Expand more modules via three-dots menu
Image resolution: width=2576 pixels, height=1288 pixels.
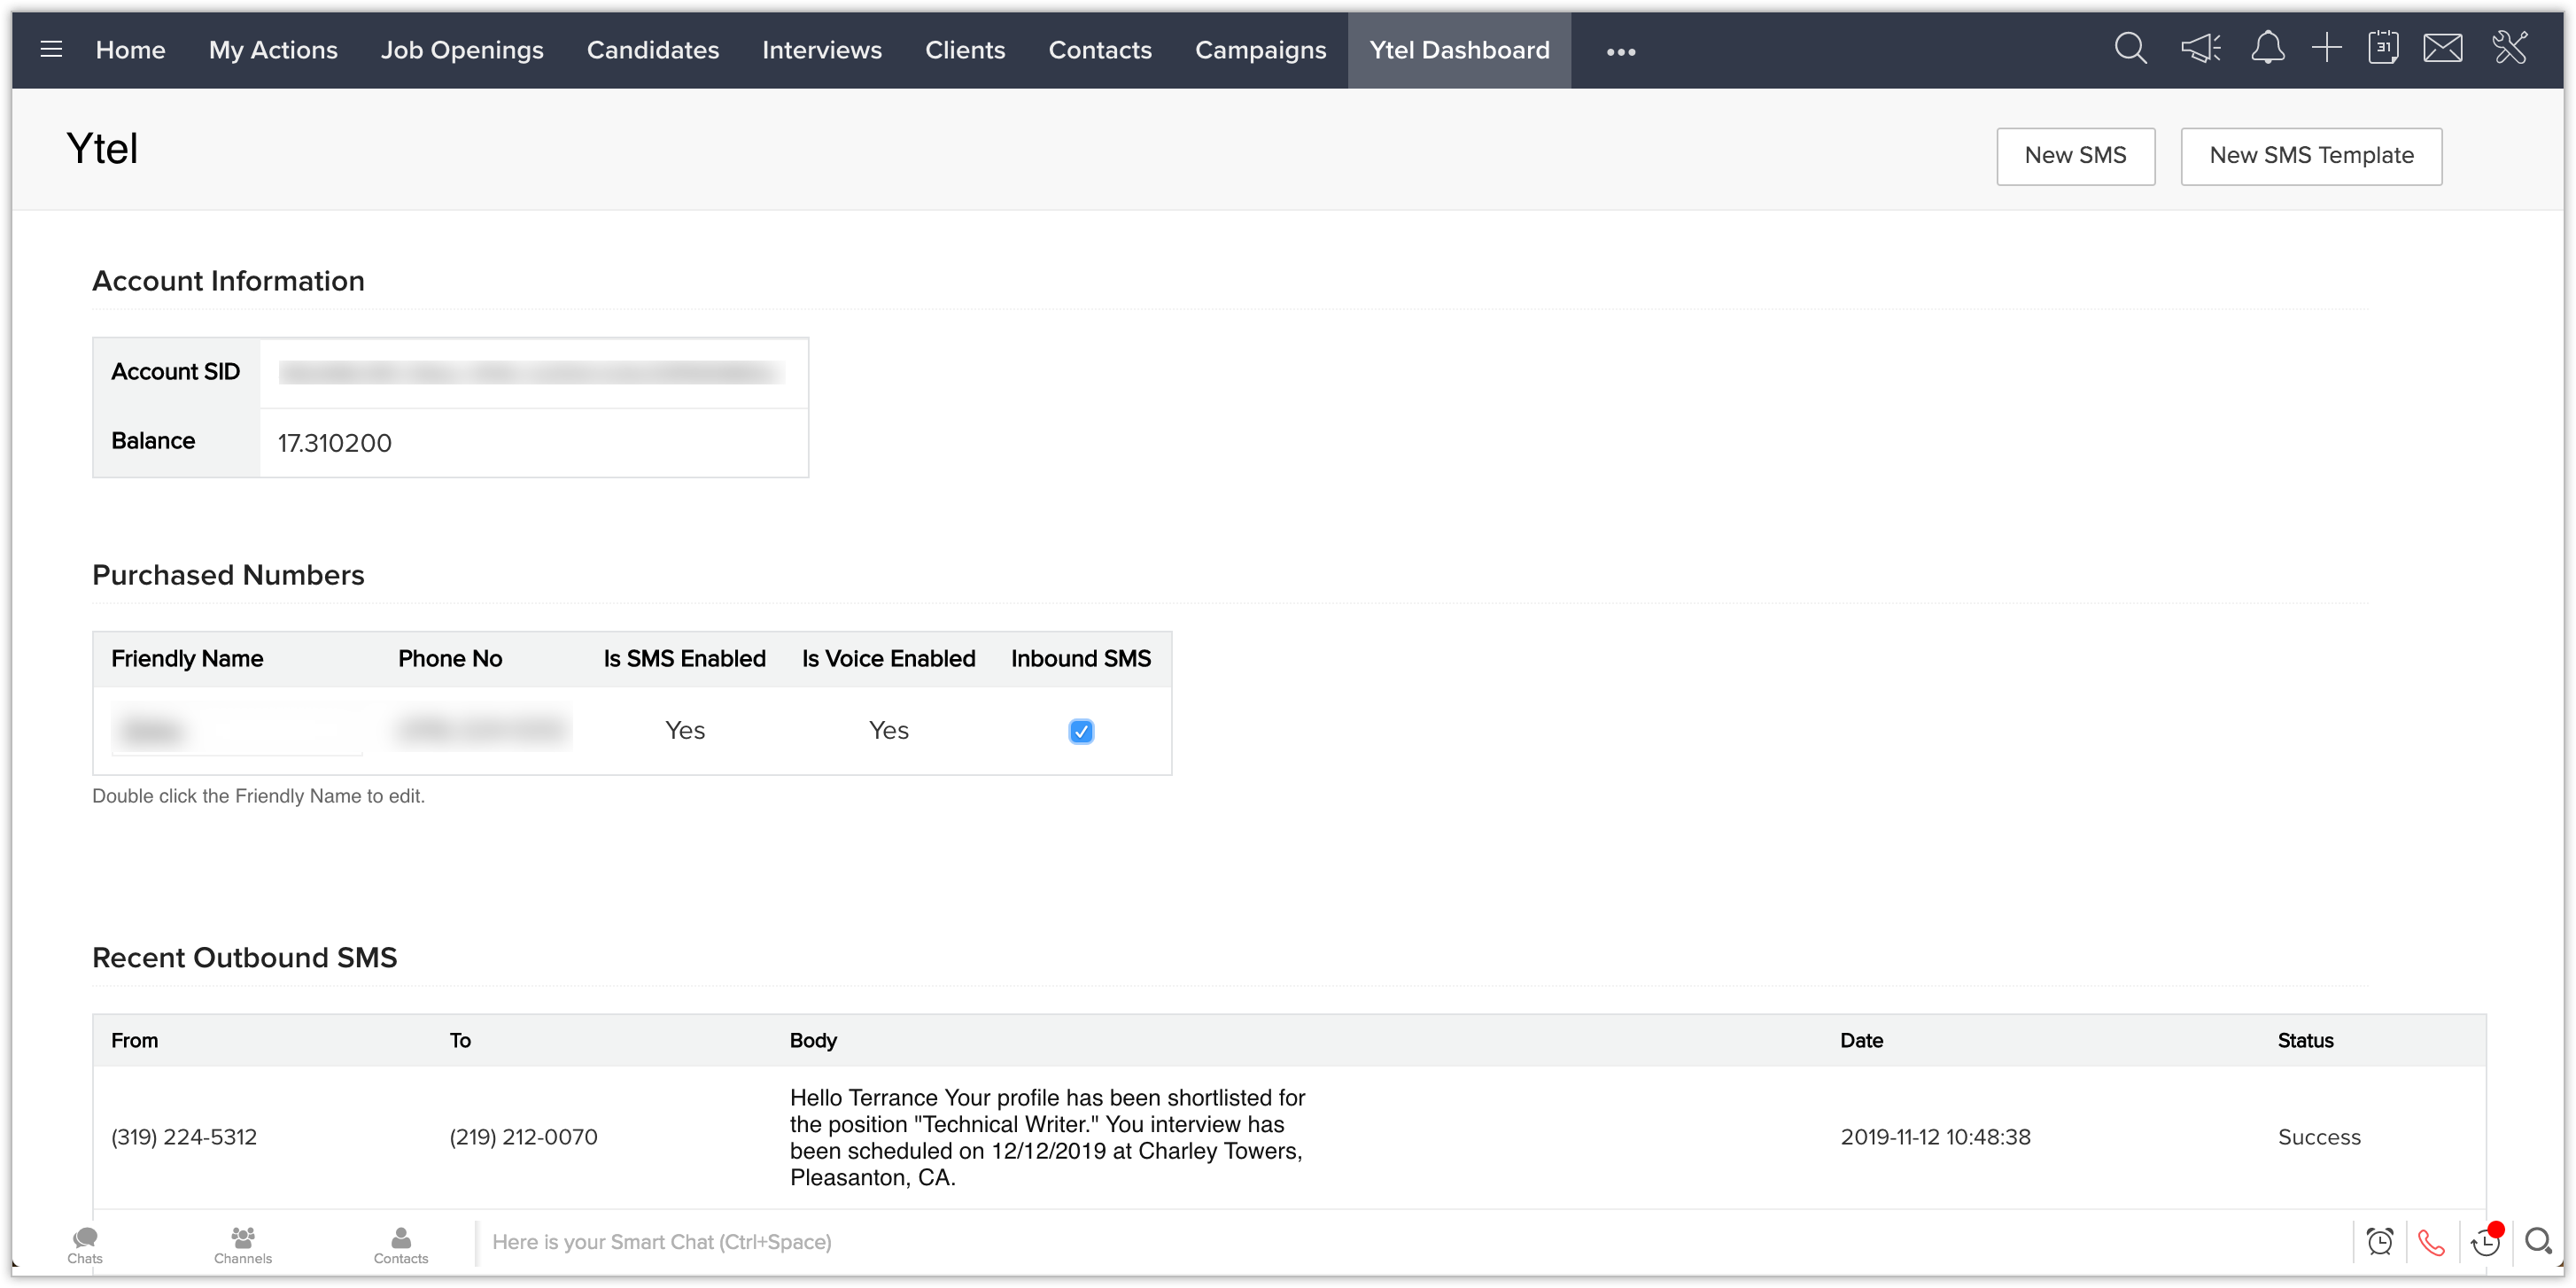pyautogui.click(x=1620, y=51)
